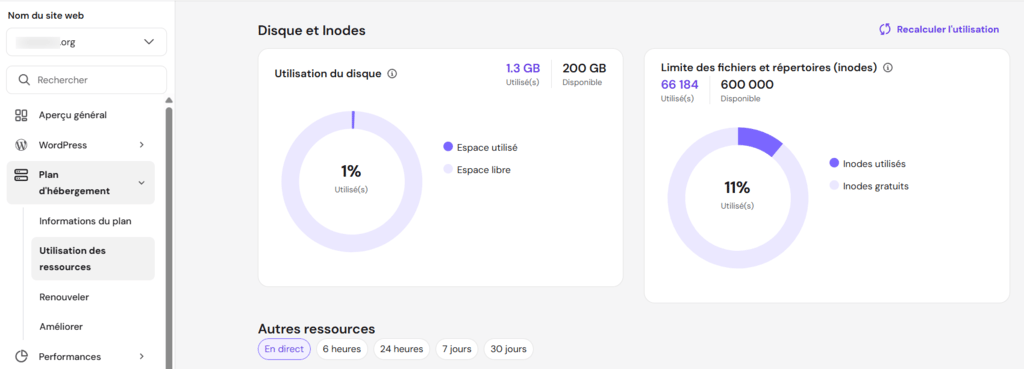Click the recalculate refresh arrows icon
The width and height of the screenshot is (1024, 369).
pos(885,29)
